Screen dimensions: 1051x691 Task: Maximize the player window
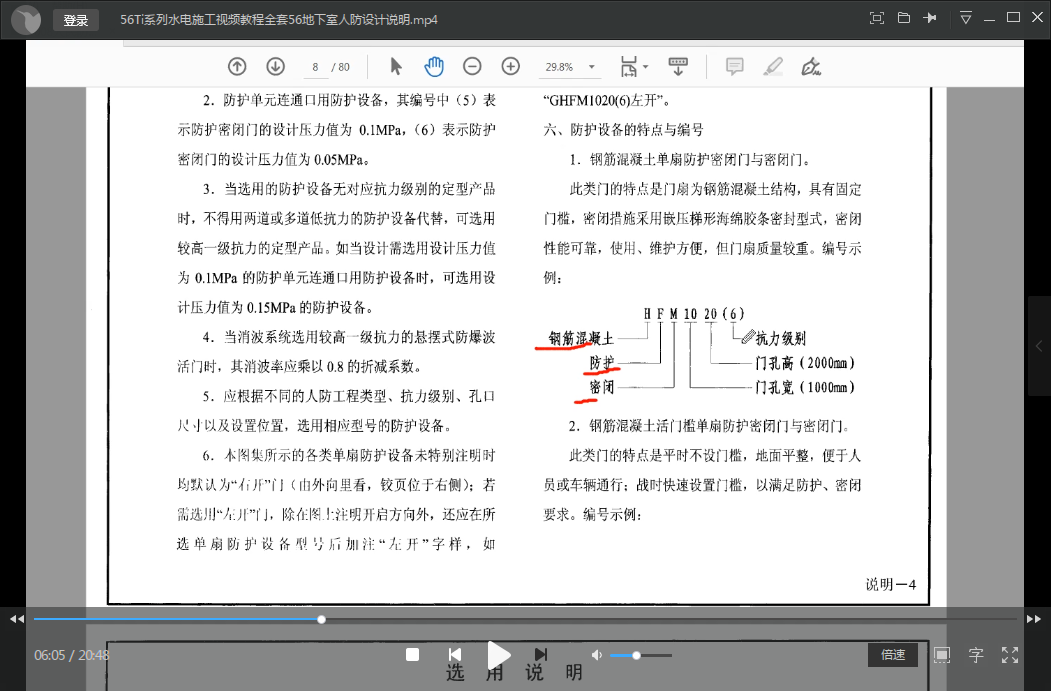pyautogui.click(x=1013, y=18)
